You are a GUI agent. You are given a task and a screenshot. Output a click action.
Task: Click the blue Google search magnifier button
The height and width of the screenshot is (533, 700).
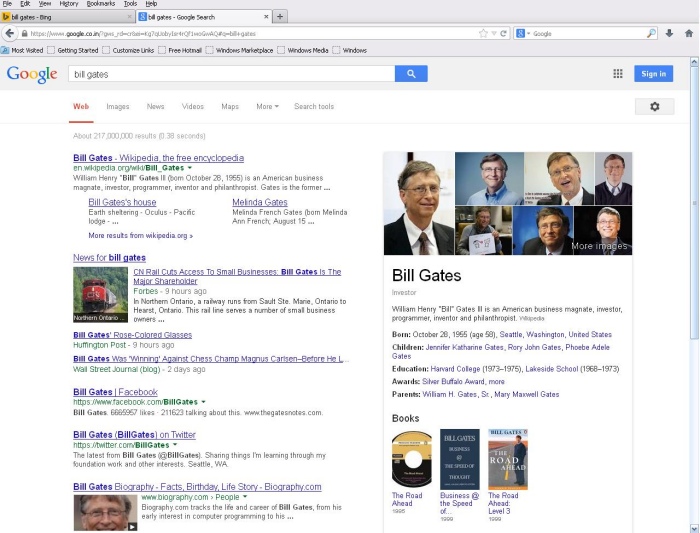(411, 74)
